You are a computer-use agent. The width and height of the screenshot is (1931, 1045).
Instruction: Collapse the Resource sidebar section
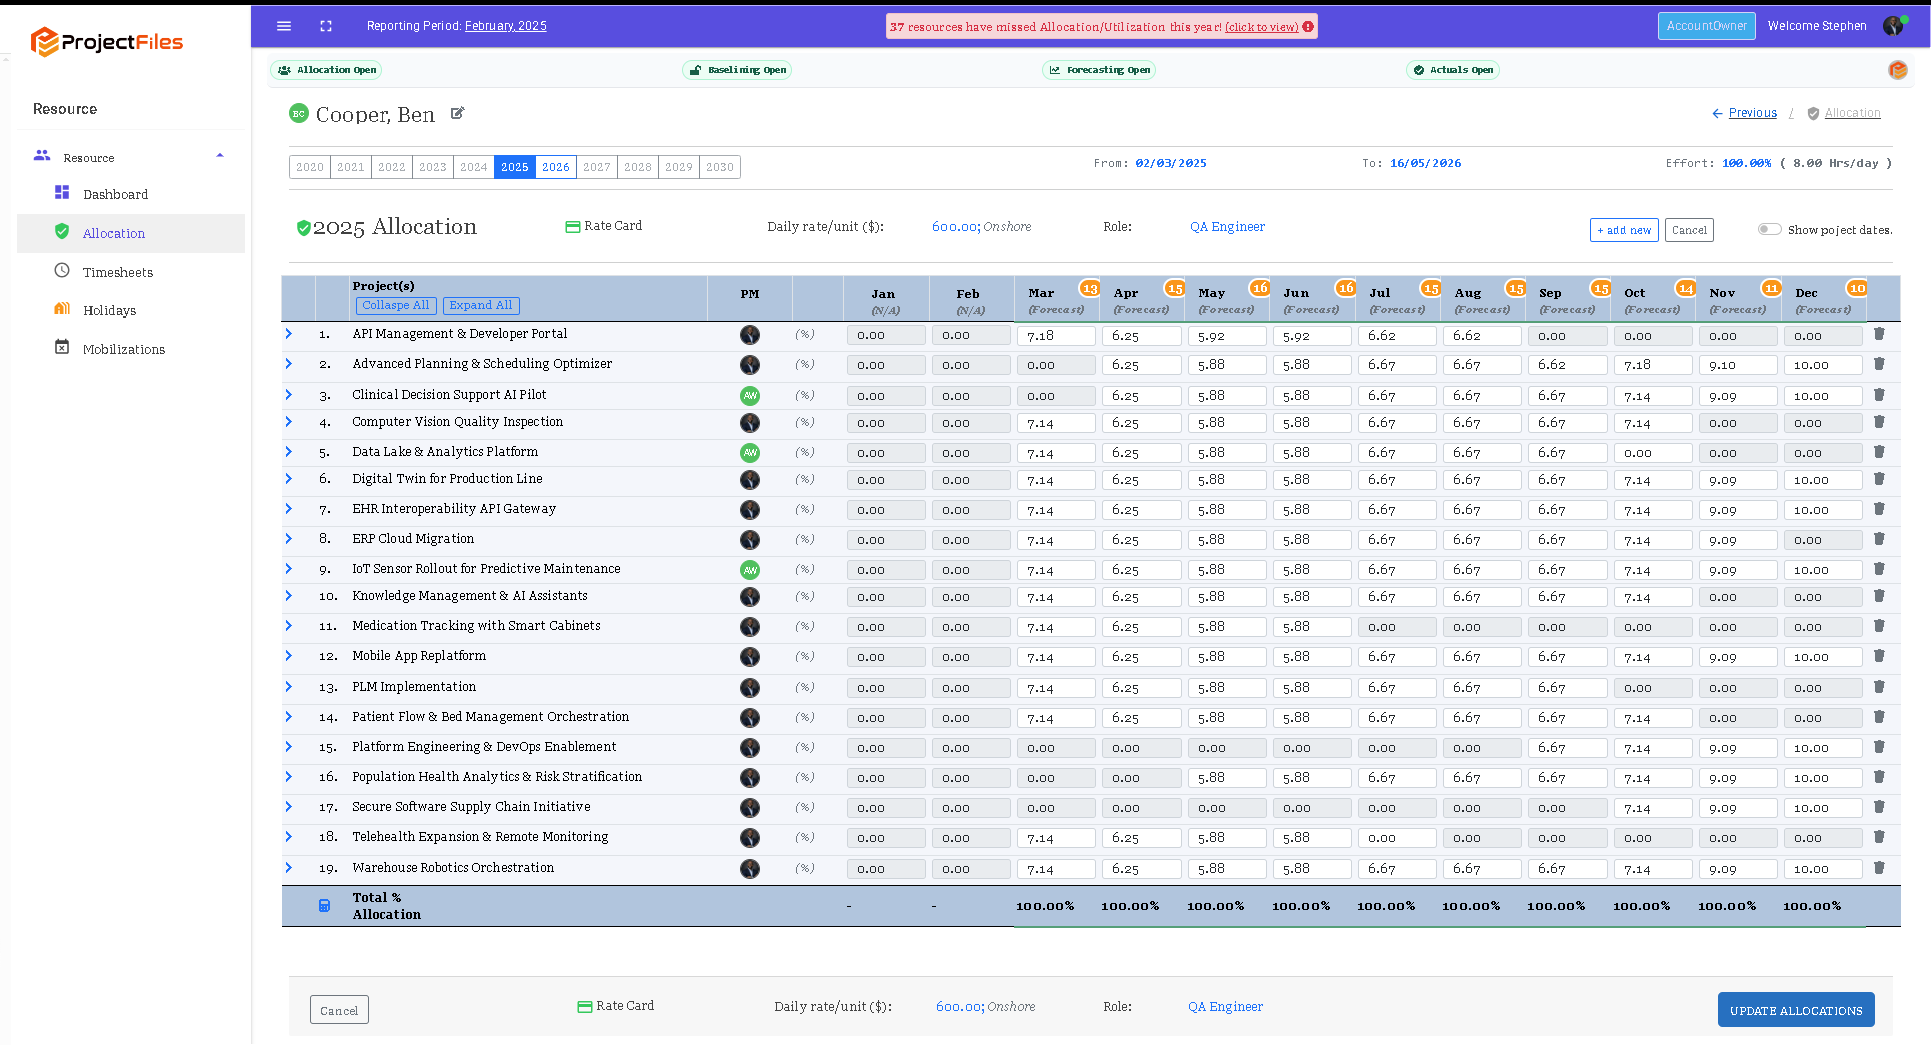coord(220,156)
